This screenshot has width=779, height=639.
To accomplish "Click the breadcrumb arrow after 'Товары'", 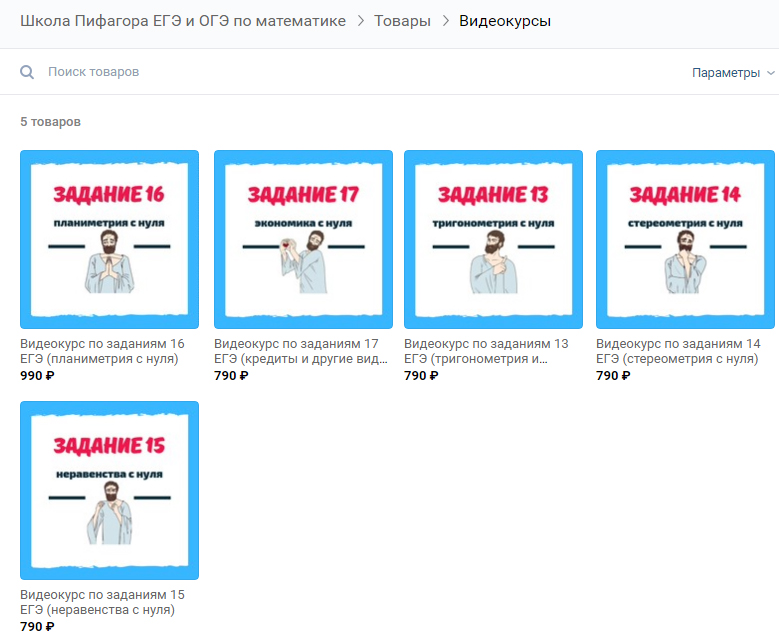I will click(446, 21).
